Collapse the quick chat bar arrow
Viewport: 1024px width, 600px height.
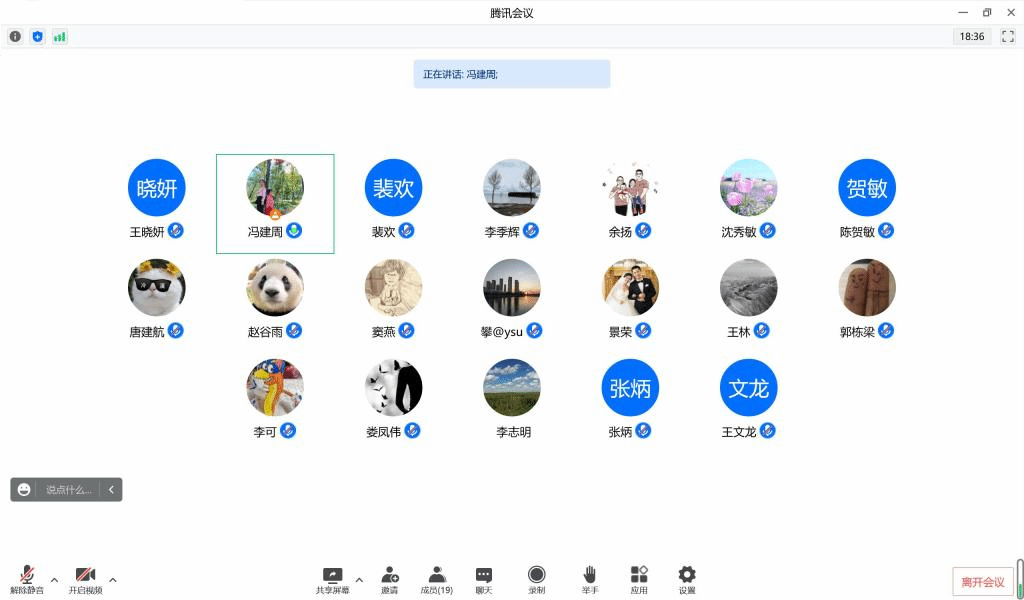tap(111, 490)
